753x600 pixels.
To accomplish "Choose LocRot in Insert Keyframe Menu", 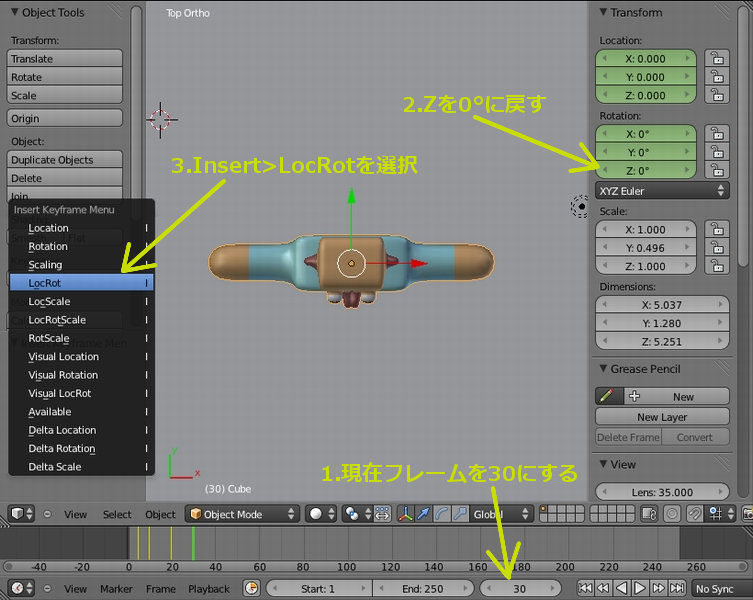I will pyautogui.click(x=82, y=282).
